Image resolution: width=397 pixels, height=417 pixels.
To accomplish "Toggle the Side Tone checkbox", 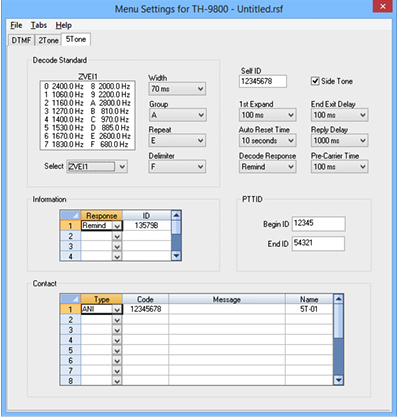I will [315, 81].
